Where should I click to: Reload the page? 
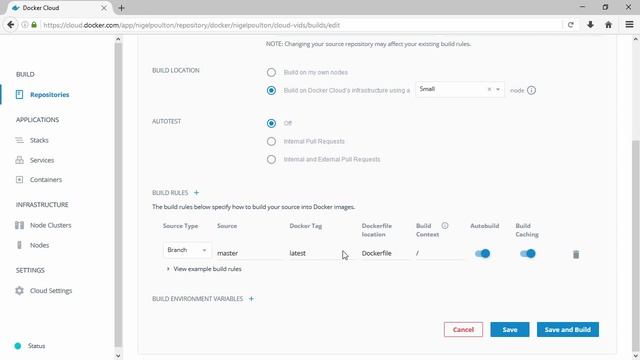tap(570, 25)
